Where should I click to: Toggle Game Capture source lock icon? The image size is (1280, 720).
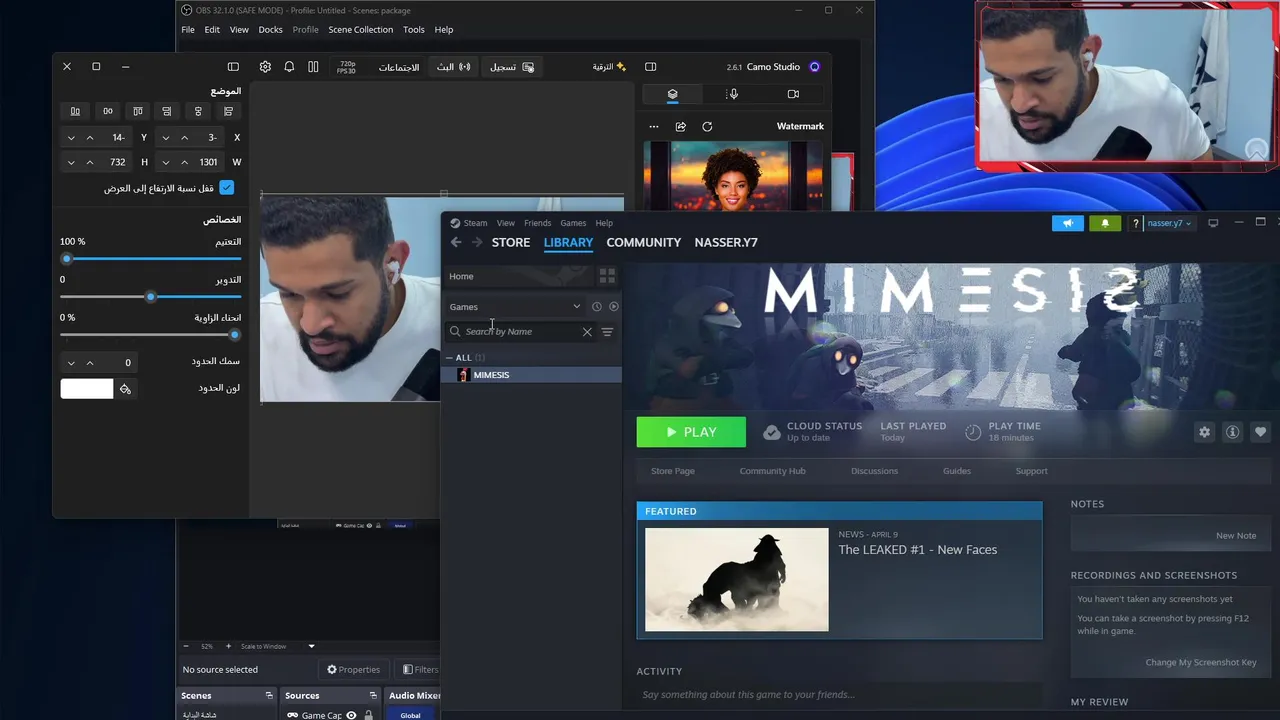coord(369,715)
